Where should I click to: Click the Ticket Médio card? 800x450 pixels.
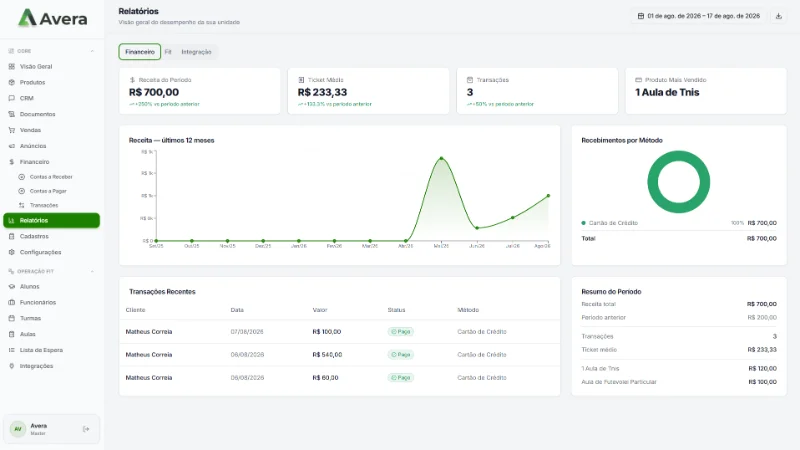[x=368, y=91]
